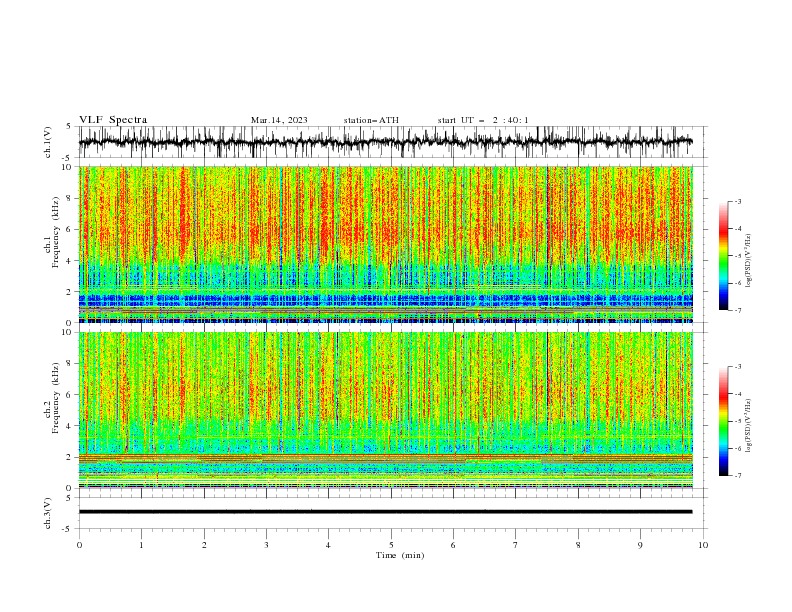792x612 pixels.
Task: Click the 'ch.3(V)' axis label
Action: point(48,513)
